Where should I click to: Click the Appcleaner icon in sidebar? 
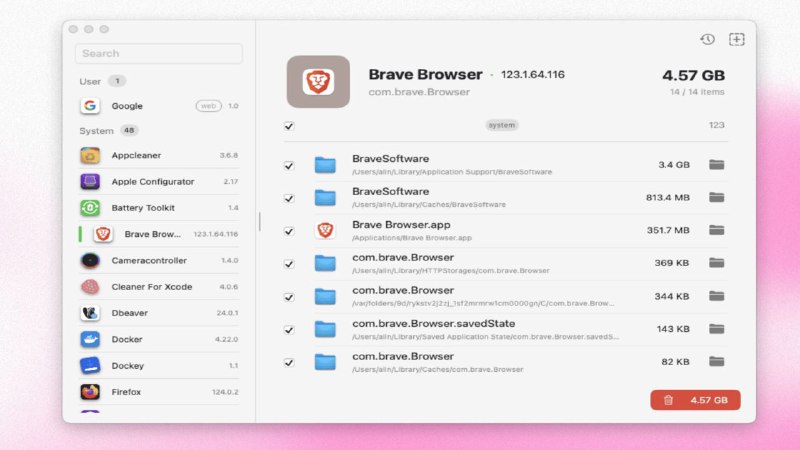click(90, 155)
